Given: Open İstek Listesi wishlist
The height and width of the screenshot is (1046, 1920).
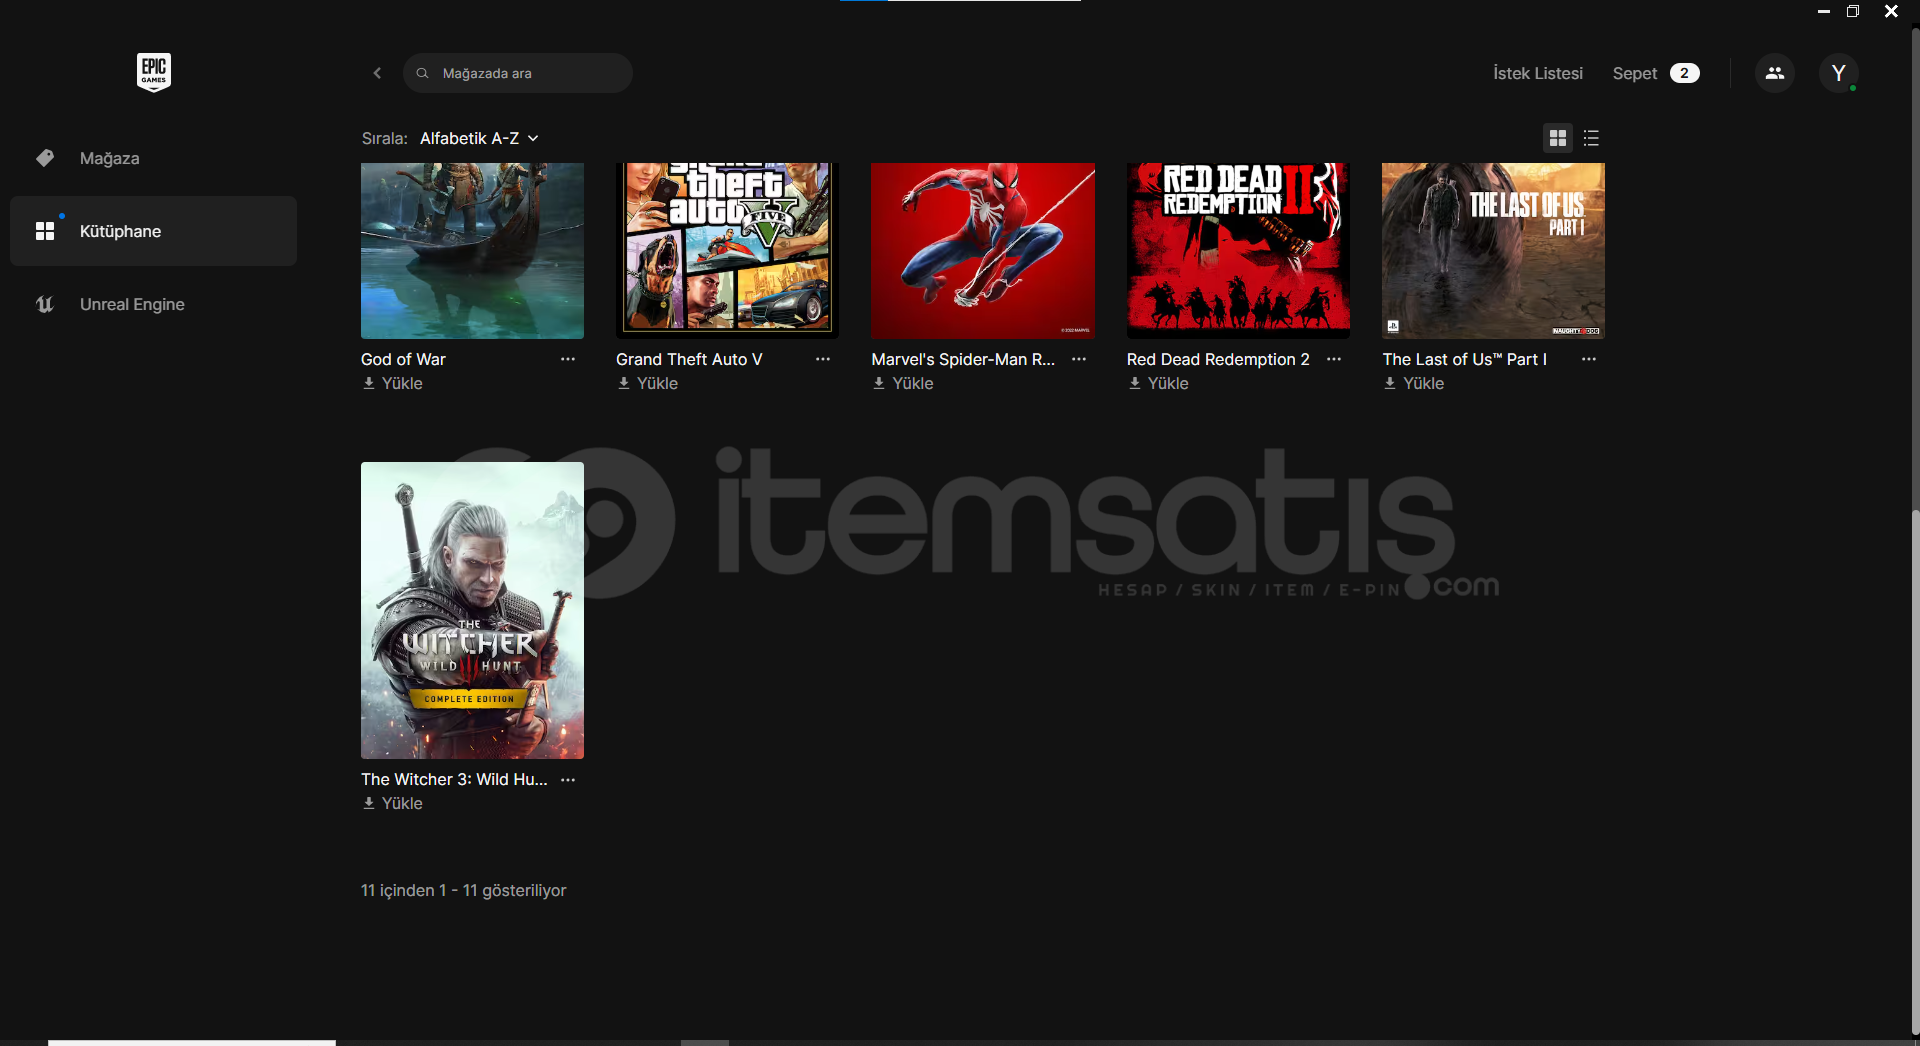Looking at the screenshot, I should point(1537,73).
